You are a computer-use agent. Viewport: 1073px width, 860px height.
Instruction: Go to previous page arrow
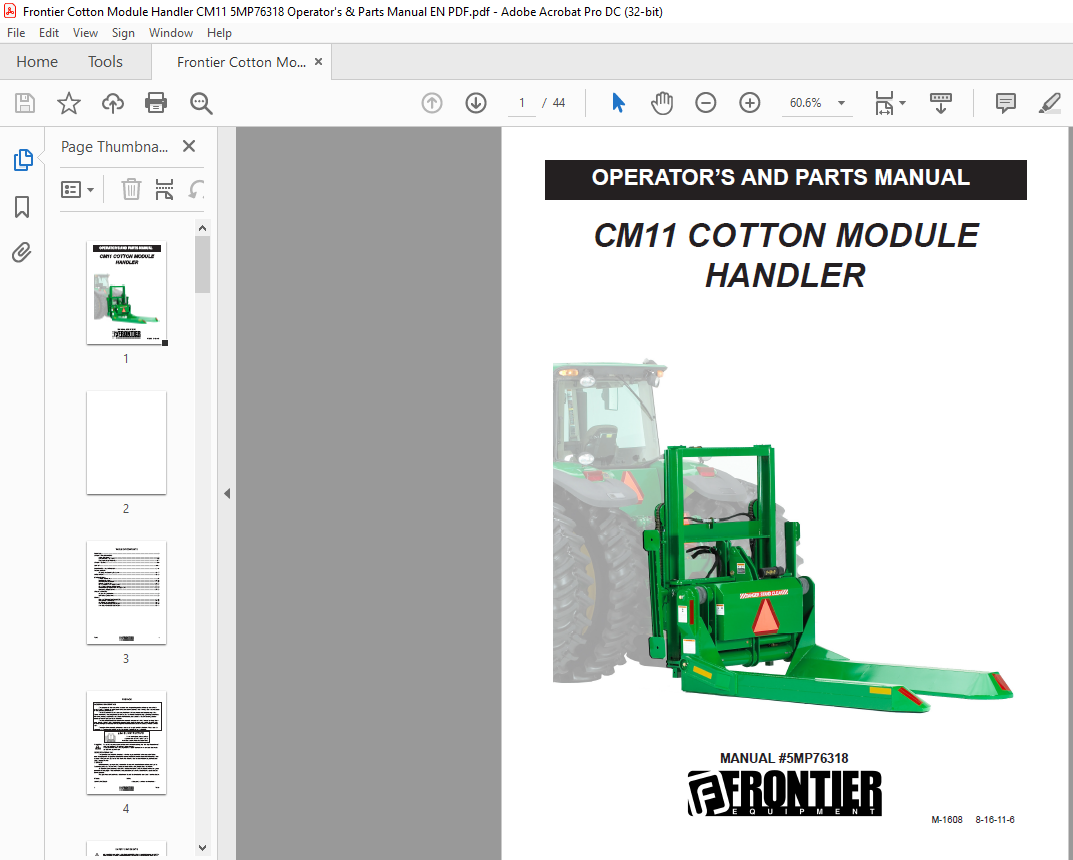pos(432,103)
